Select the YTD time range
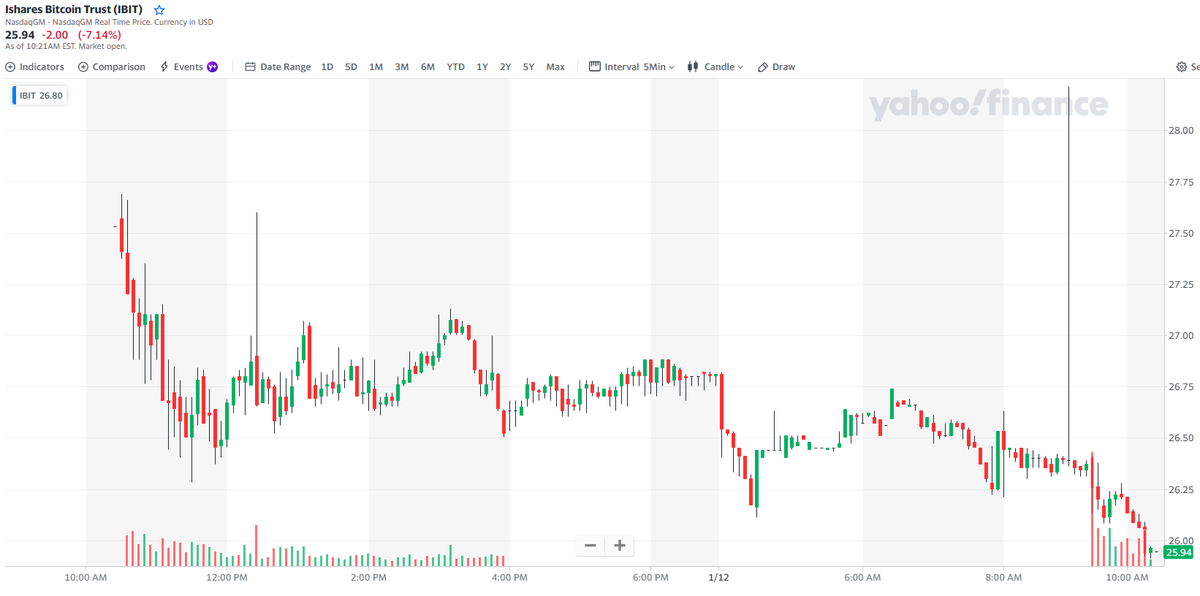This screenshot has height=596, width=1200. click(456, 67)
